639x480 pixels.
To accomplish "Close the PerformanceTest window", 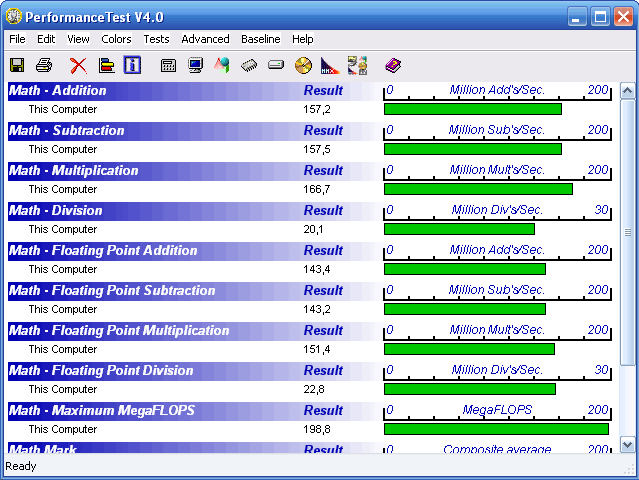I will (x=624, y=17).
